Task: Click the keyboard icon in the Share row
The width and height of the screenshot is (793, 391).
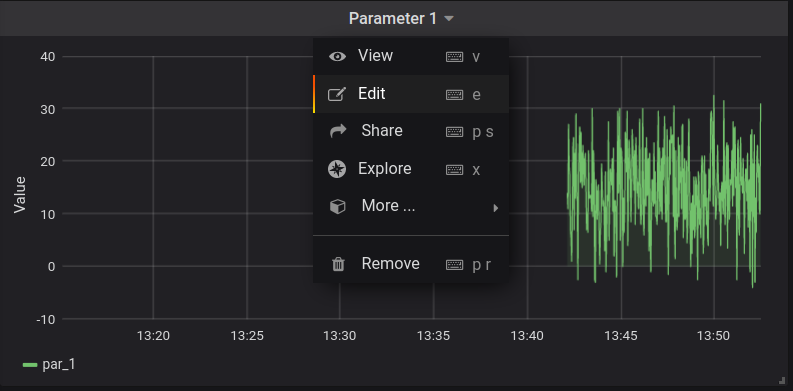Action: coord(454,132)
